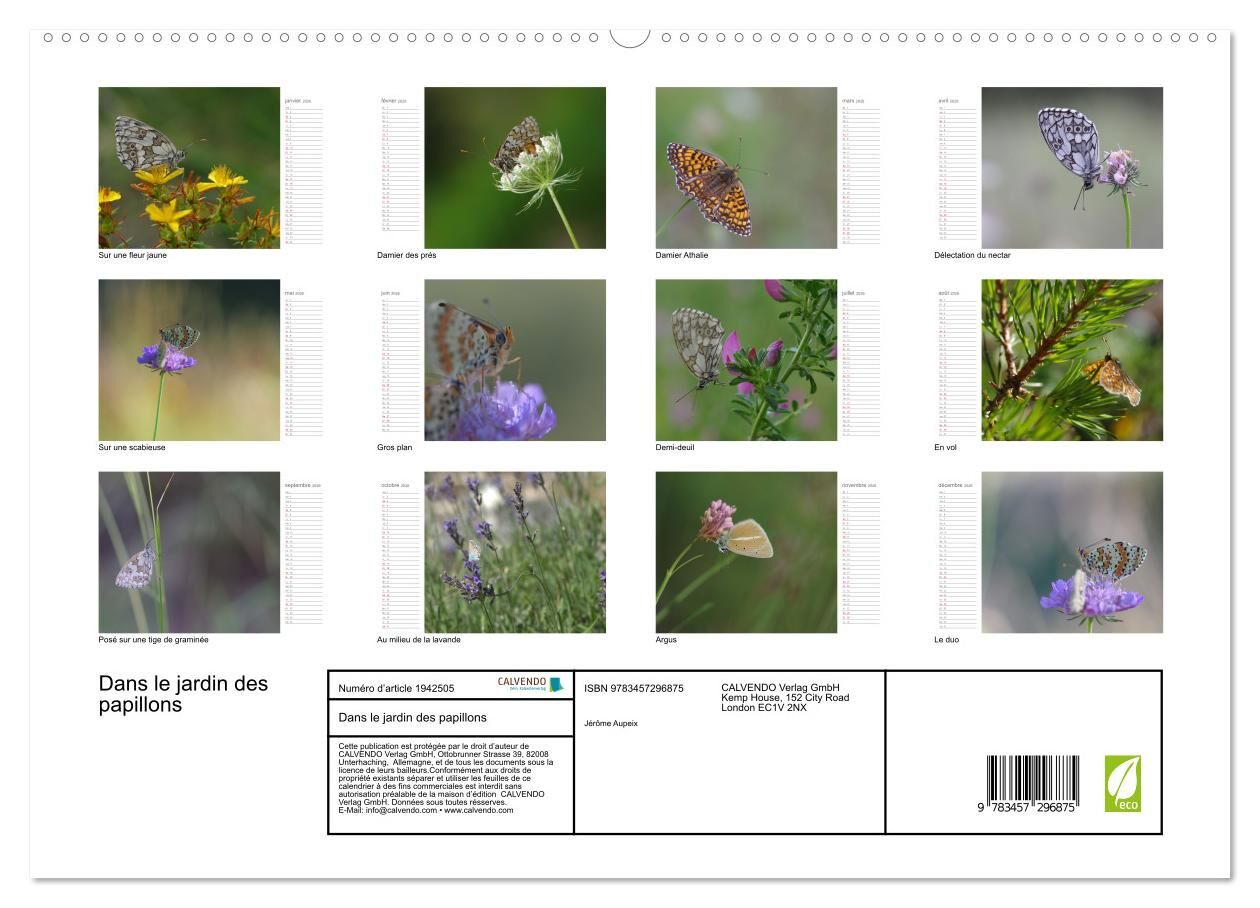Viewport: 1260px width, 908px height.
Task: Click the green eco leaf logo
Action: pyautogui.click(x=1122, y=783)
